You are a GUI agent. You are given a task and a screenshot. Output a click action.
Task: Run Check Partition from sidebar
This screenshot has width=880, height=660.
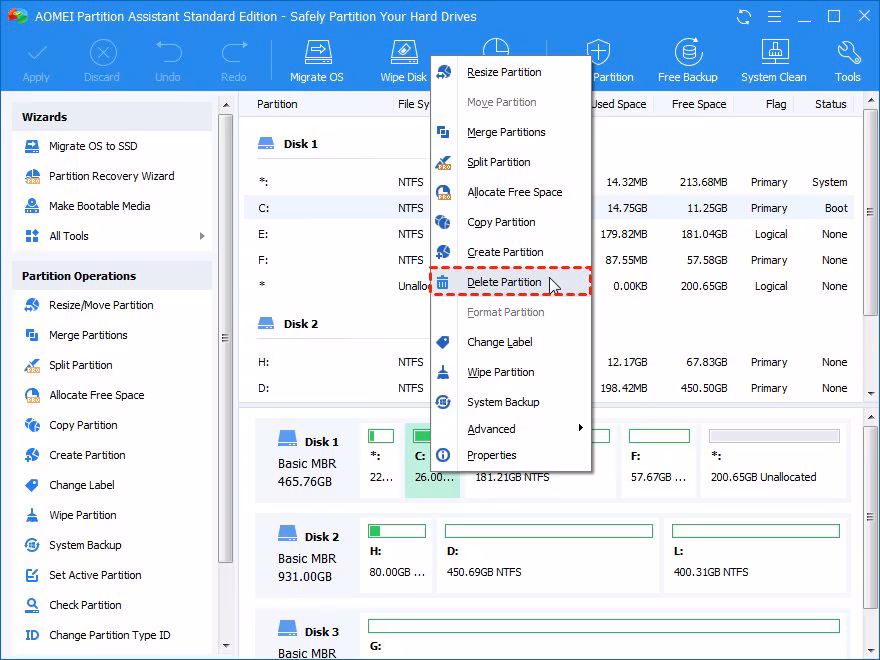(85, 605)
